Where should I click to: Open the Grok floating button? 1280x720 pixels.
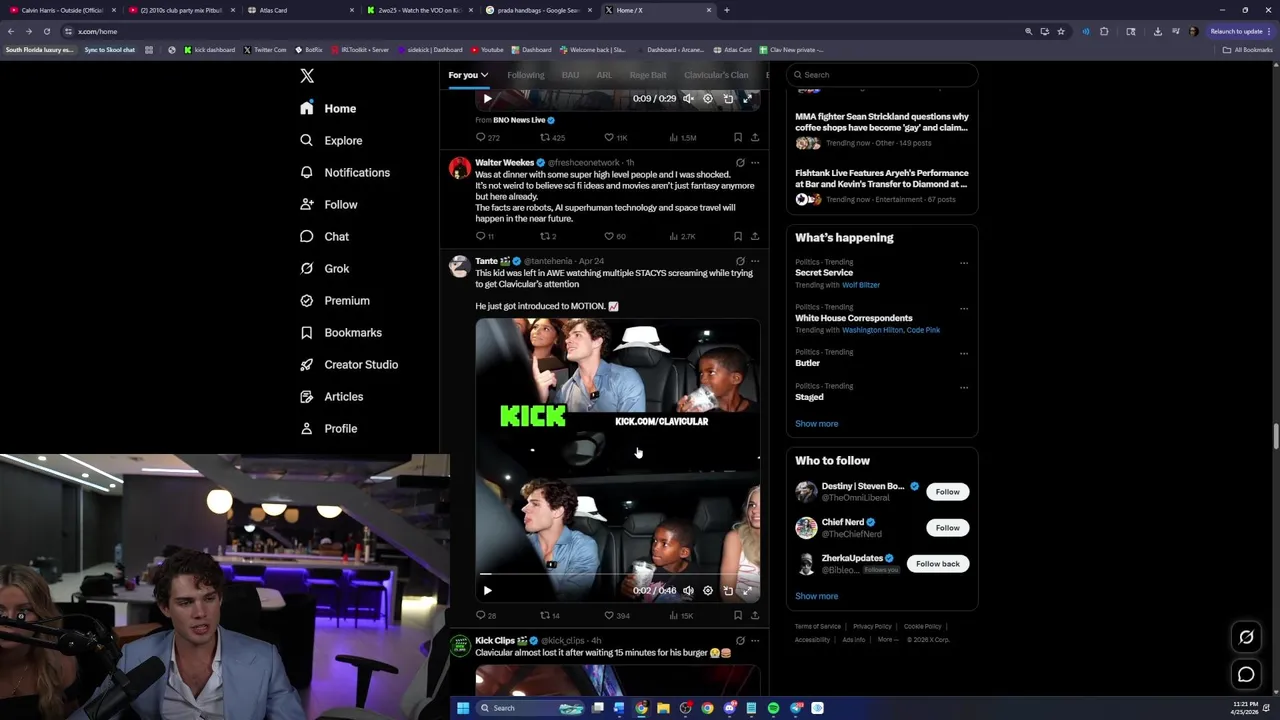(x=1246, y=637)
